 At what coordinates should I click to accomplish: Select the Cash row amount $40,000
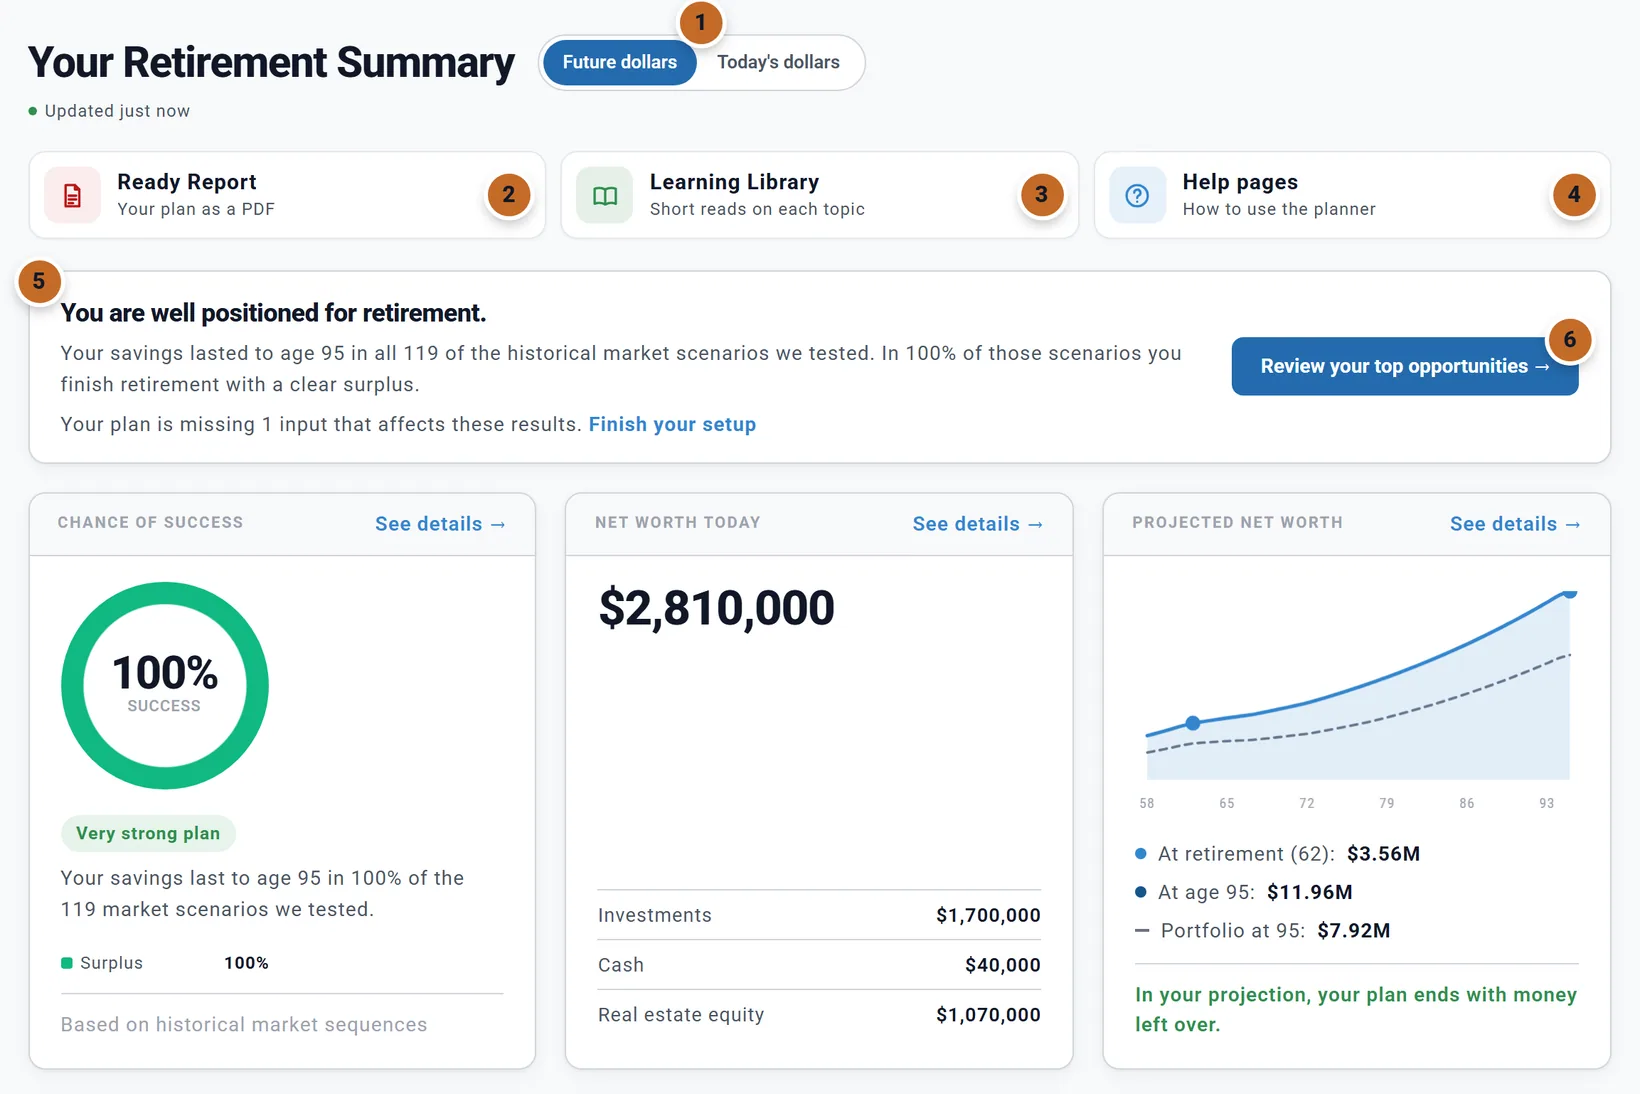[1003, 965]
